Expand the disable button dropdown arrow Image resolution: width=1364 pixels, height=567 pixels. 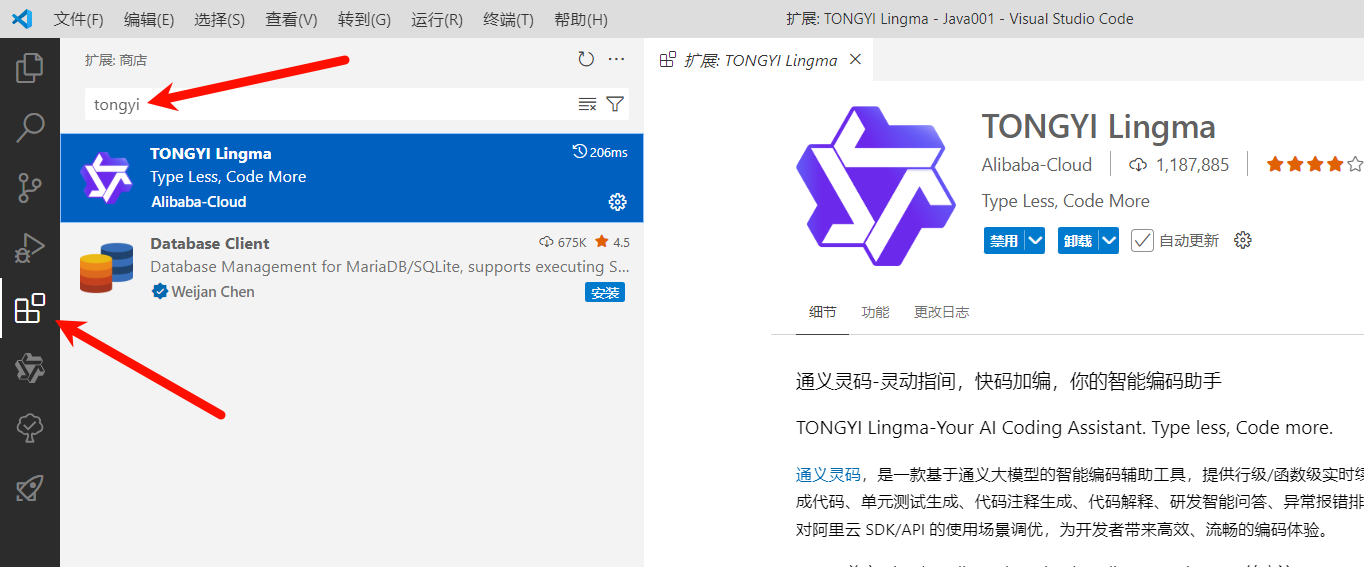coord(1035,240)
